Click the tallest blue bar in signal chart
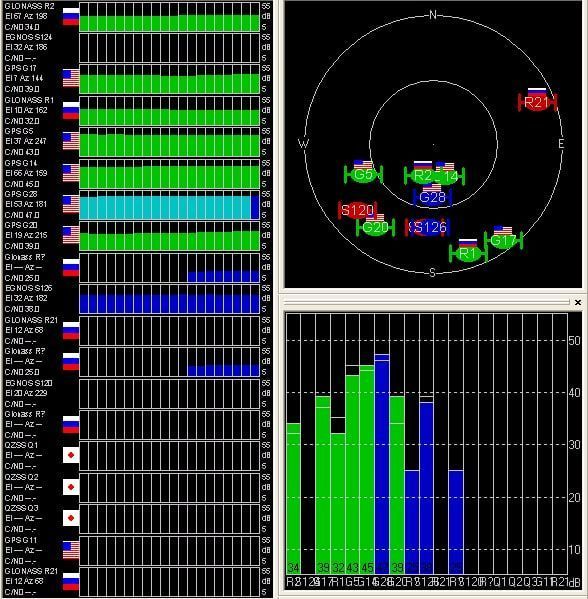This screenshot has width=588, height=599. tap(382, 464)
